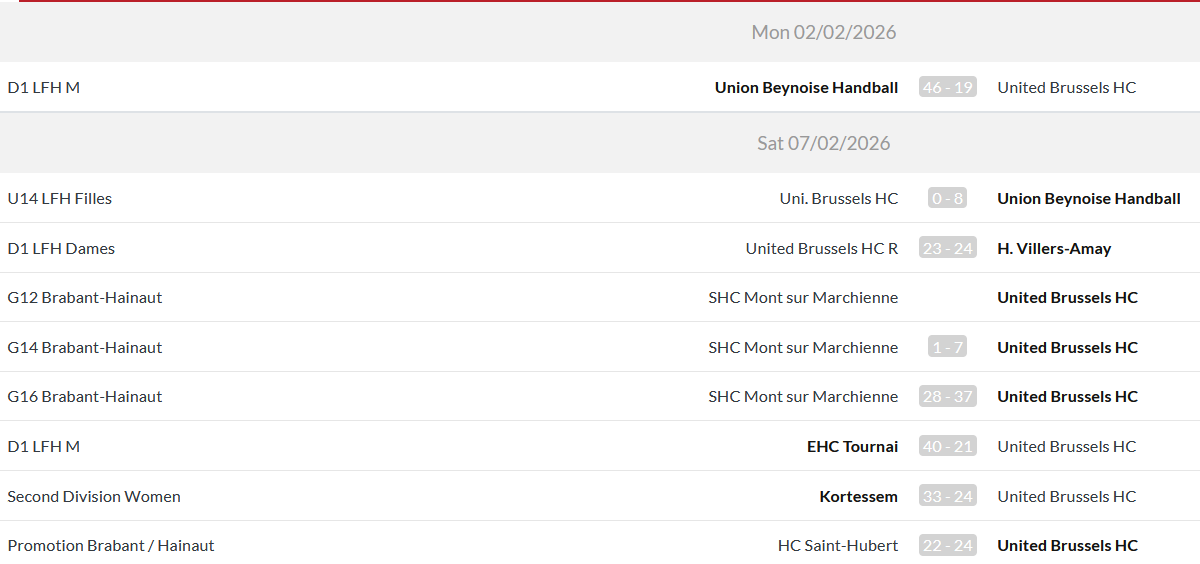
Task: Click the 23 - 24 score badge
Action: tap(947, 248)
